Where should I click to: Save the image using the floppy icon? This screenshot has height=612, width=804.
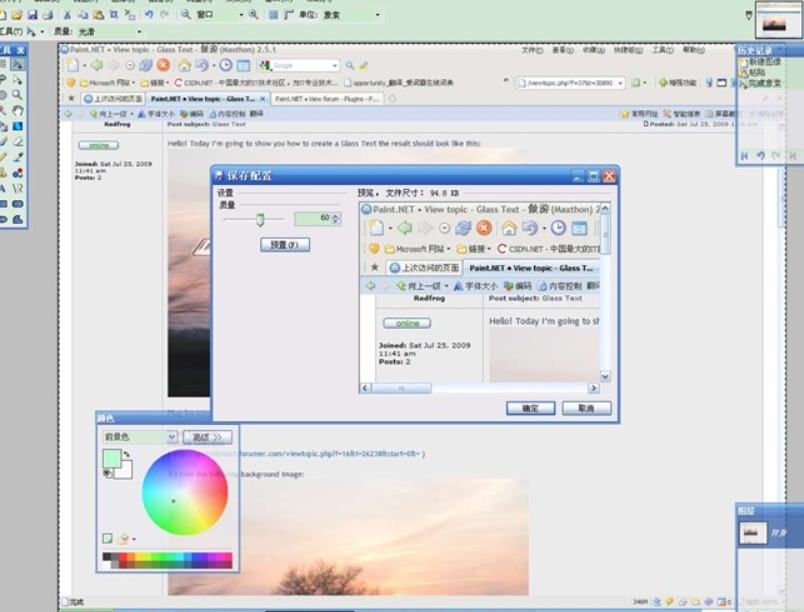click(33, 15)
